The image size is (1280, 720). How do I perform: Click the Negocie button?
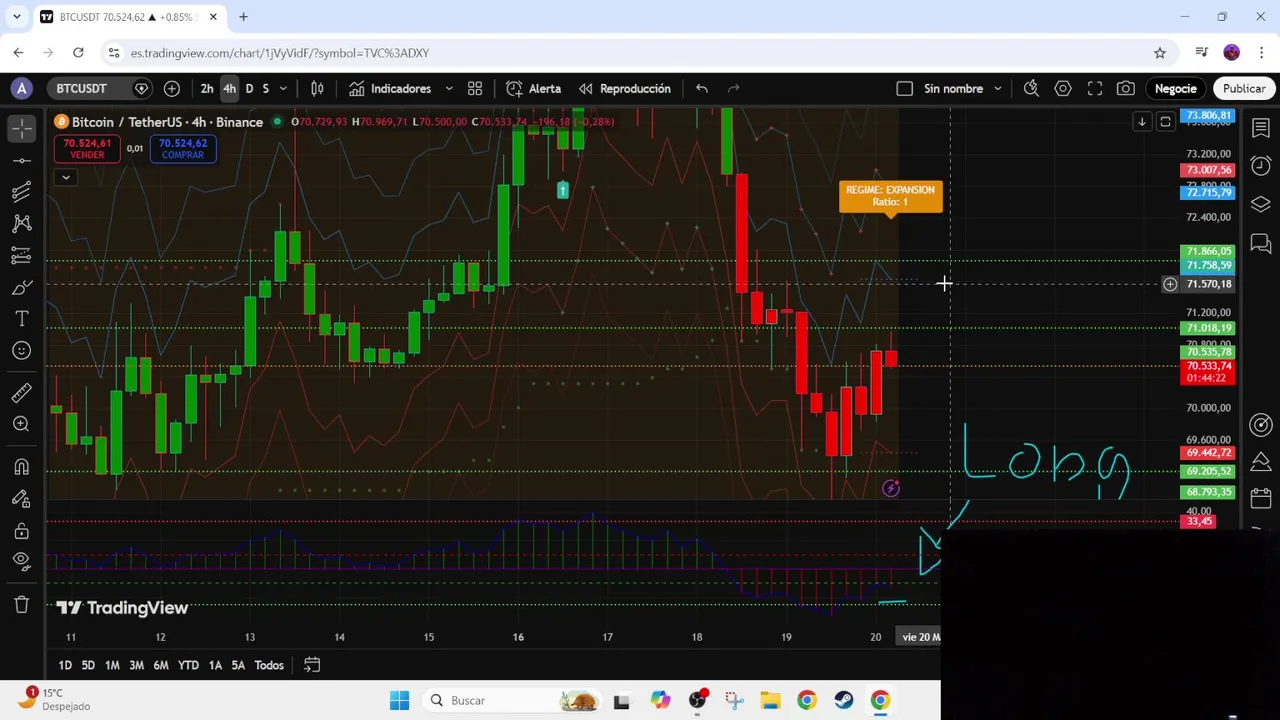click(x=1176, y=89)
